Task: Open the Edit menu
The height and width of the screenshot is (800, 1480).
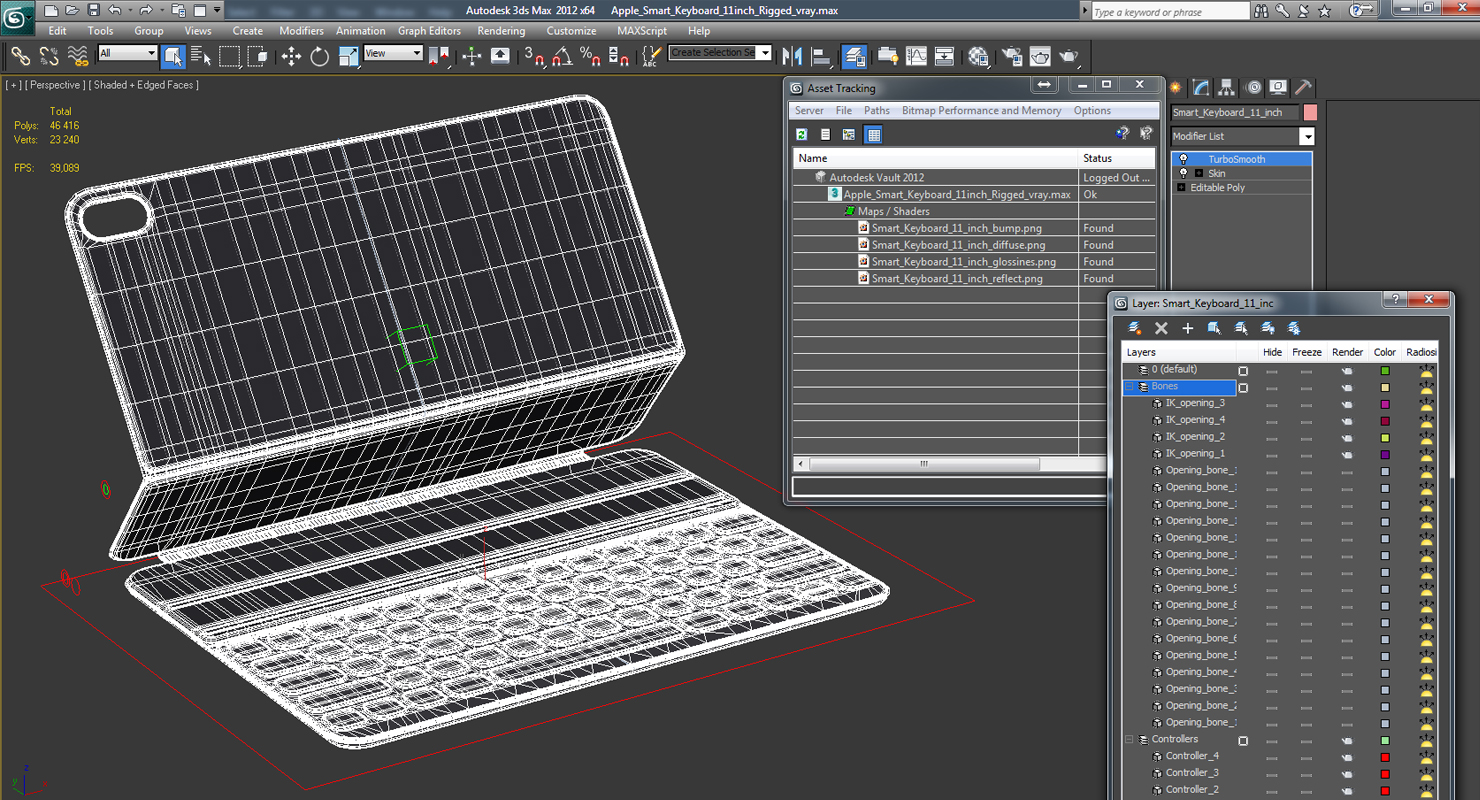Action: 58,31
